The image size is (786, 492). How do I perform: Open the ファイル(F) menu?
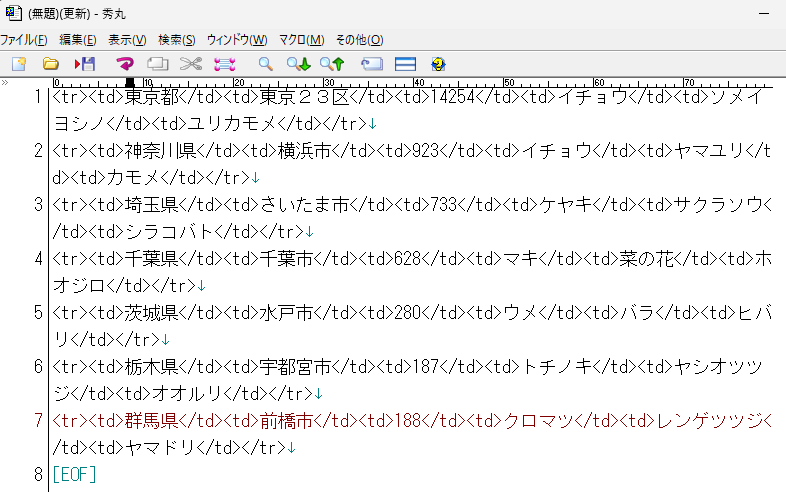click(x=24, y=40)
